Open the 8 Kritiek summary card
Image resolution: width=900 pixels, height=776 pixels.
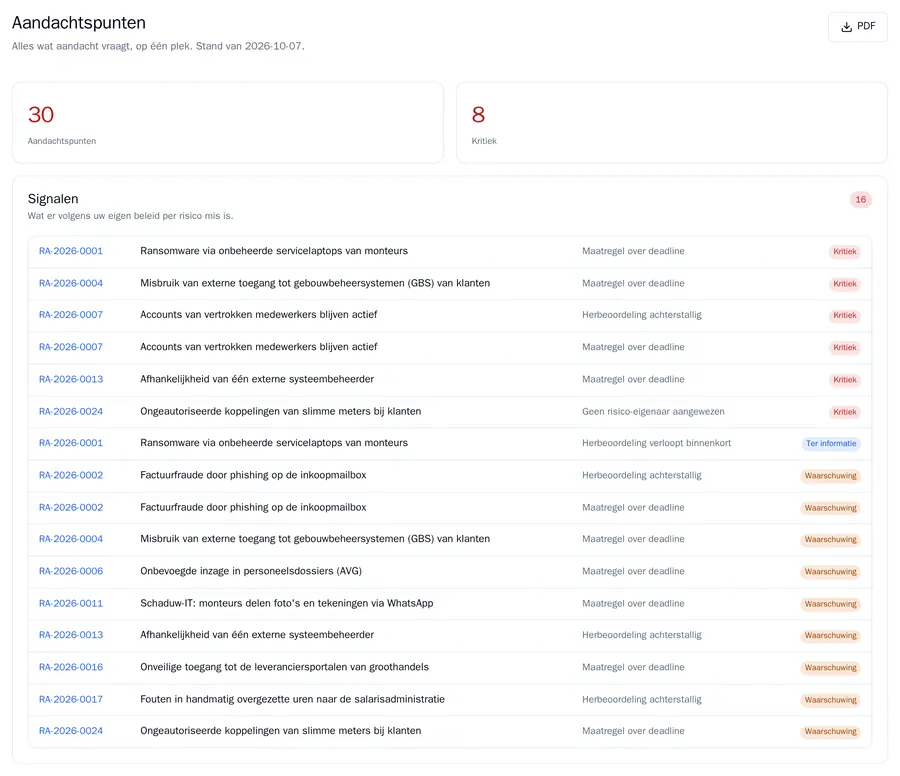pos(672,123)
